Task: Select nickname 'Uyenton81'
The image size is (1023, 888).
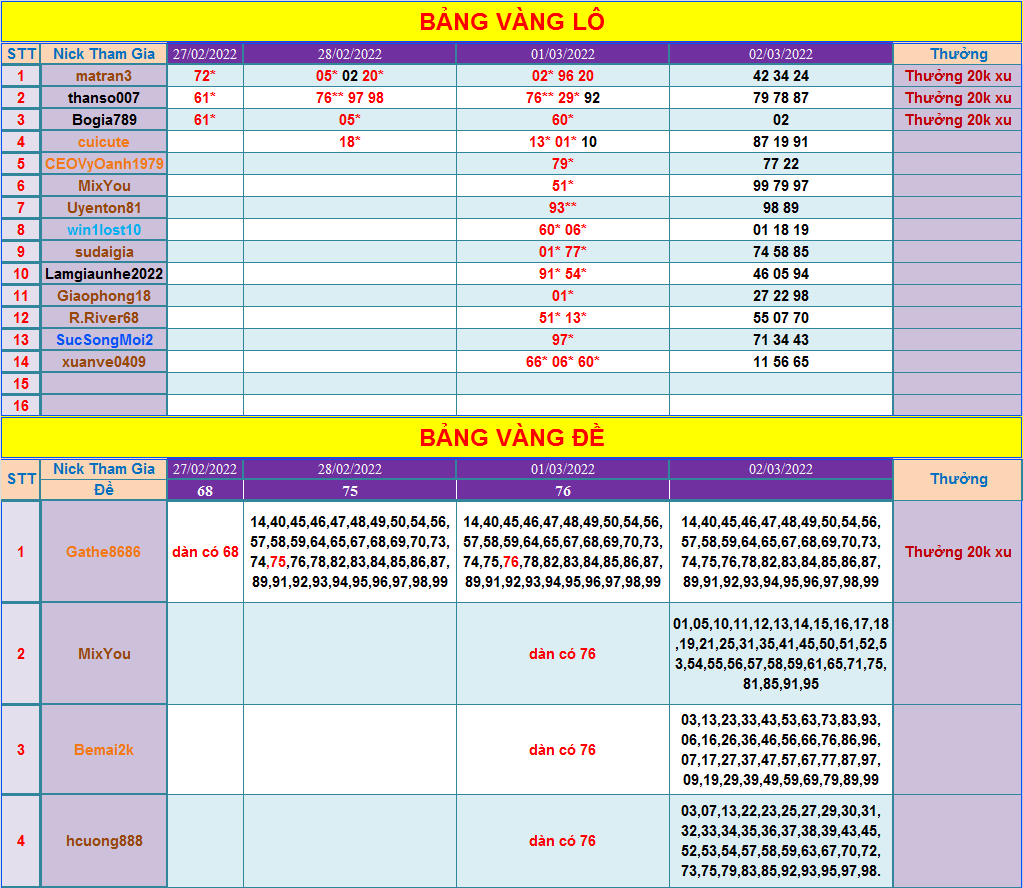Action: [x=104, y=208]
